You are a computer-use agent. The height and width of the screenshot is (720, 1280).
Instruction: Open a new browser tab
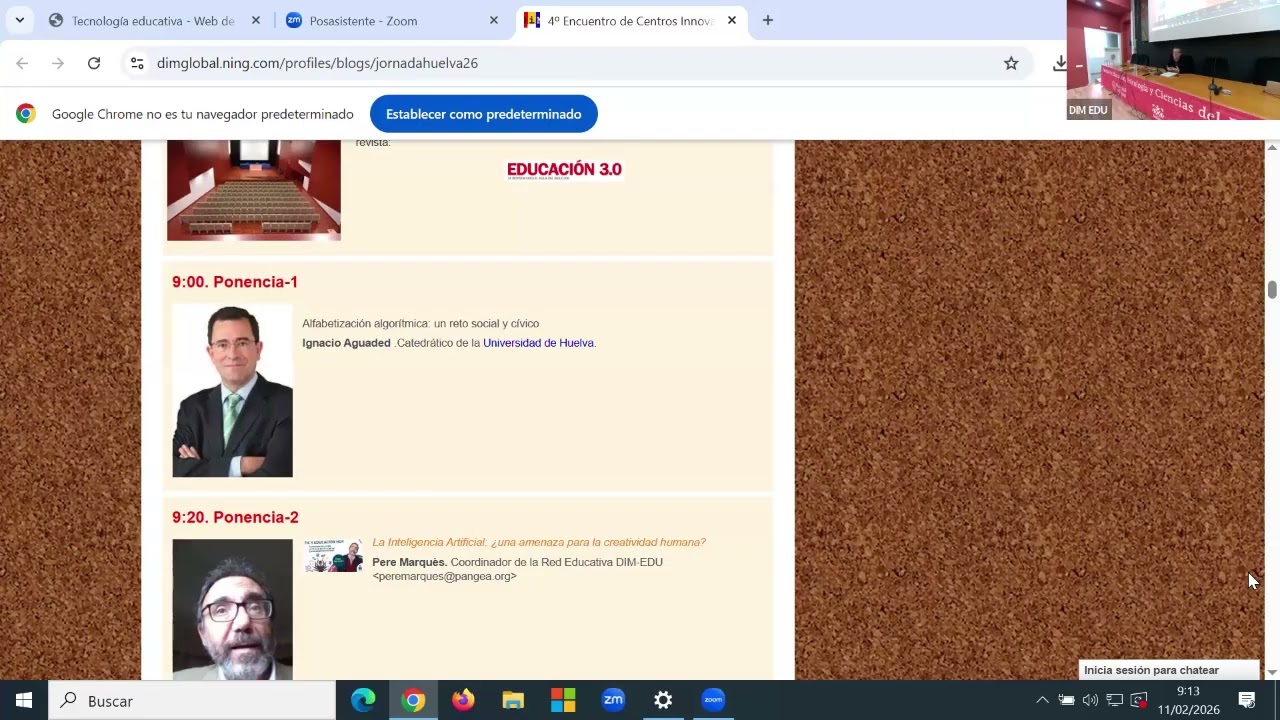768,20
